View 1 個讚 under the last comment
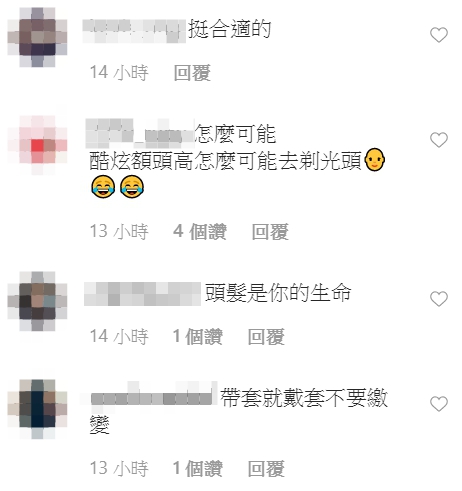 [x=198, y=469]
